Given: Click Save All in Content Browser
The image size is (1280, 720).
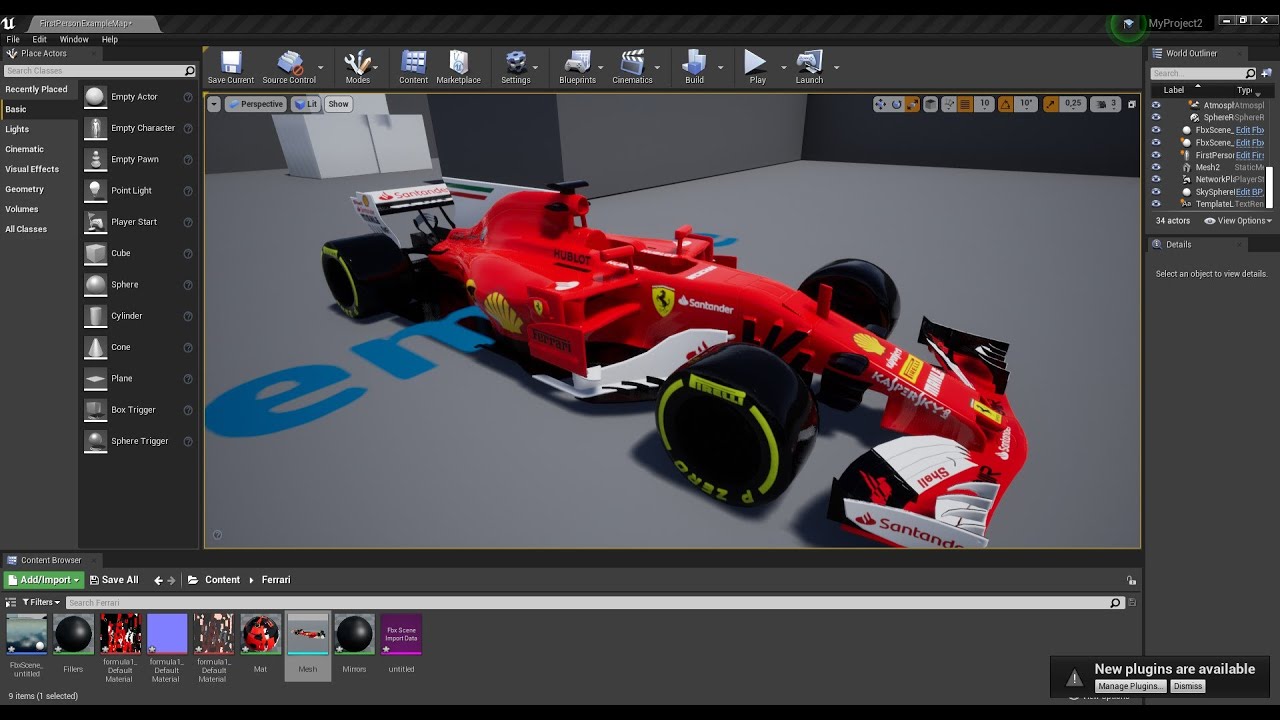Looking at the screenshot, I should click(x=114, y=580).
